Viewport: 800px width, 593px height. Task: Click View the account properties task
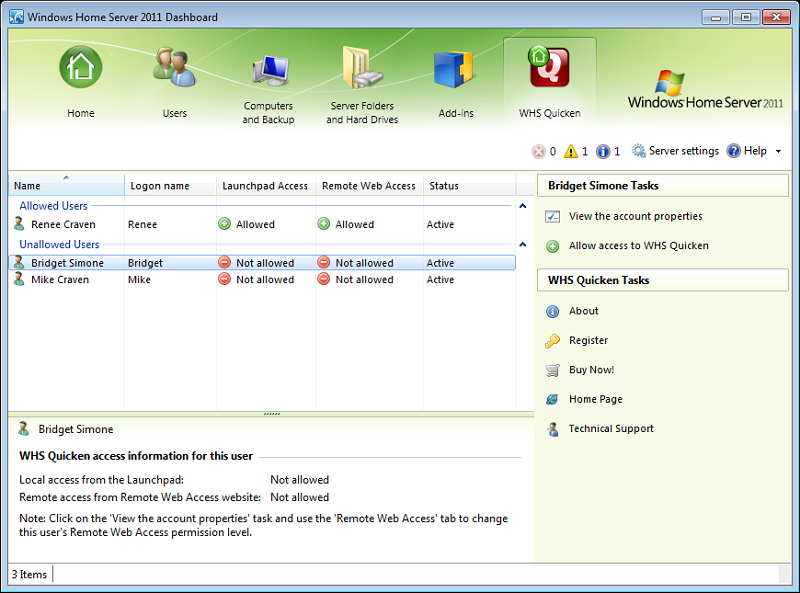636,216
